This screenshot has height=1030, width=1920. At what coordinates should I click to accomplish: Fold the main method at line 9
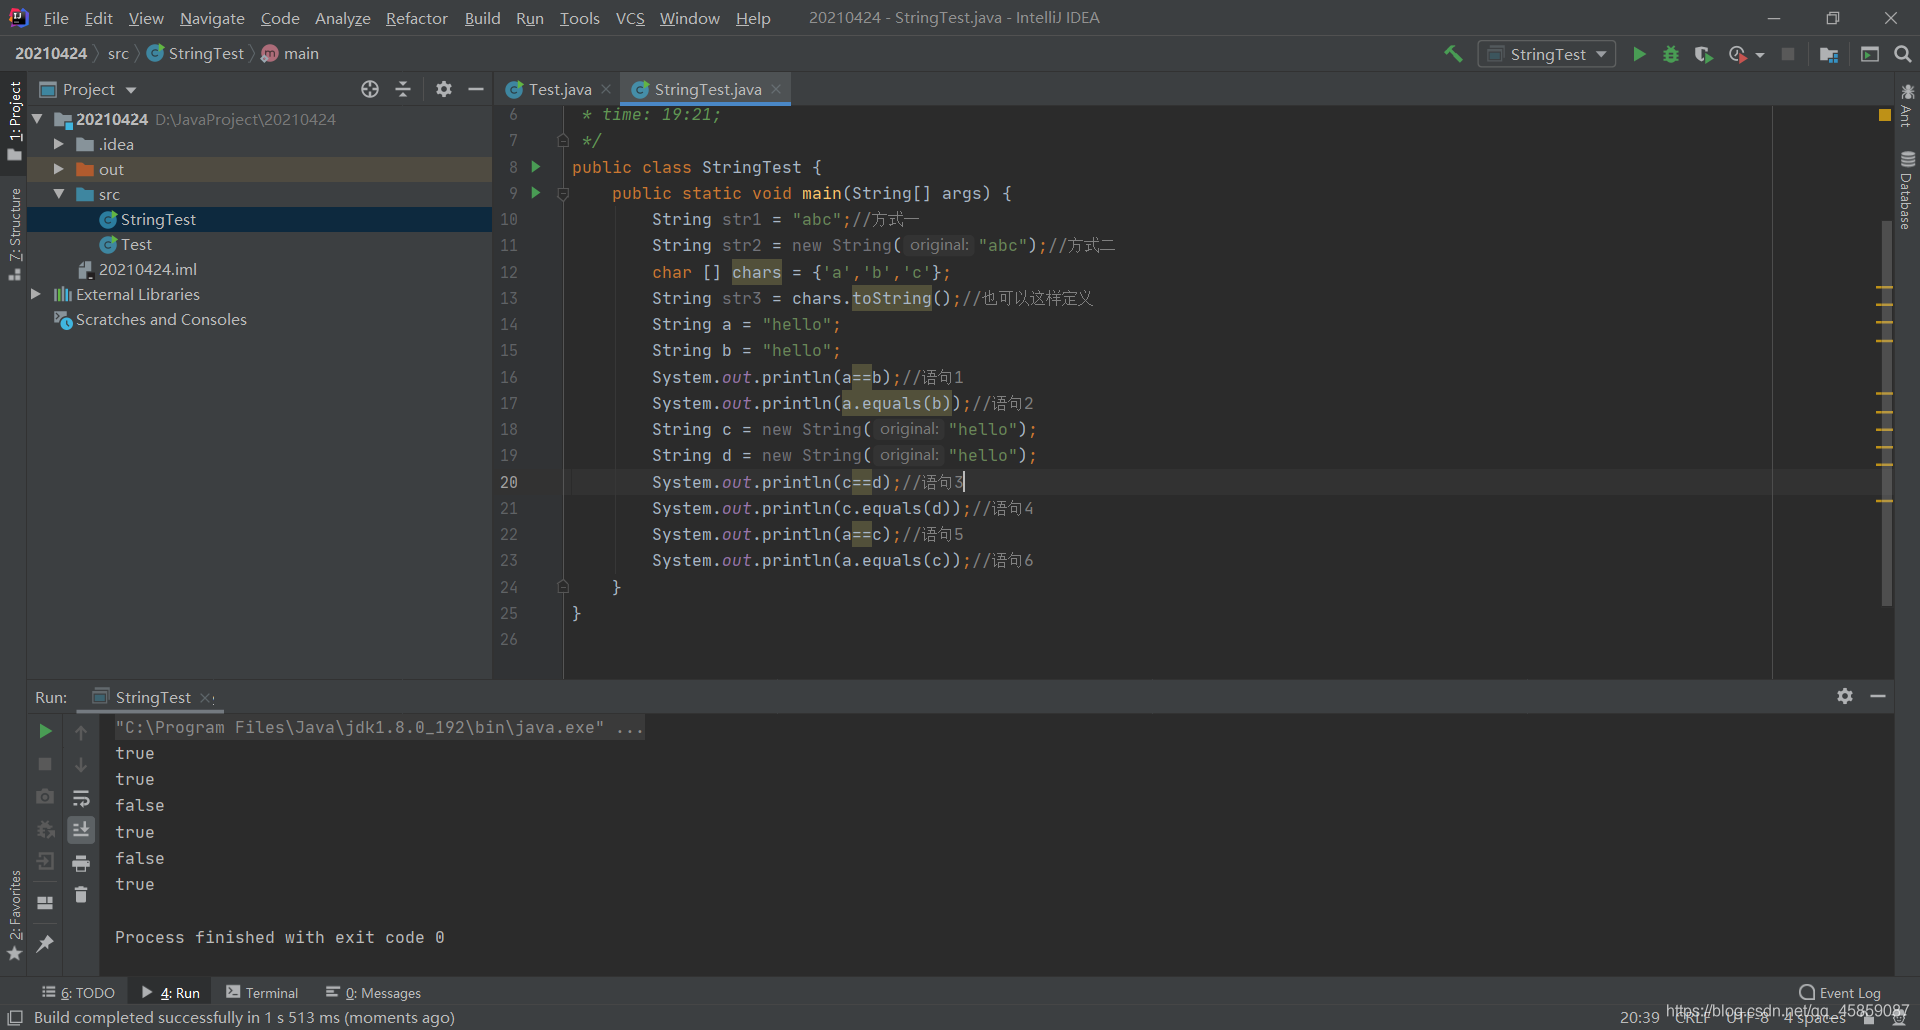(x=563, y=194)
